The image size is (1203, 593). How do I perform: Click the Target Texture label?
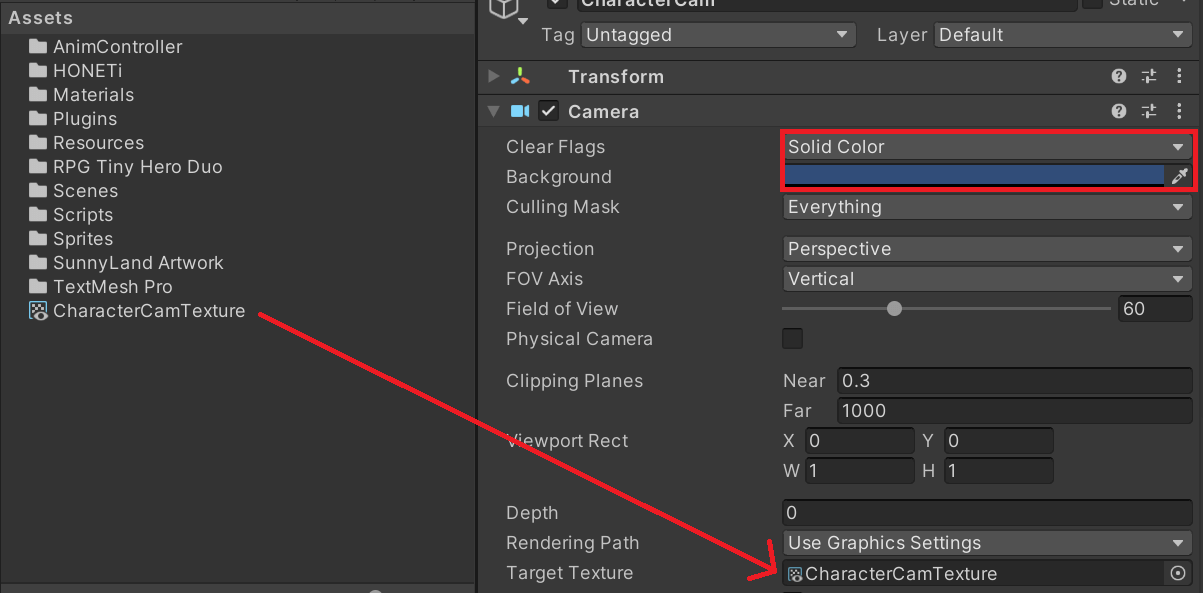[x=569, y=573]
